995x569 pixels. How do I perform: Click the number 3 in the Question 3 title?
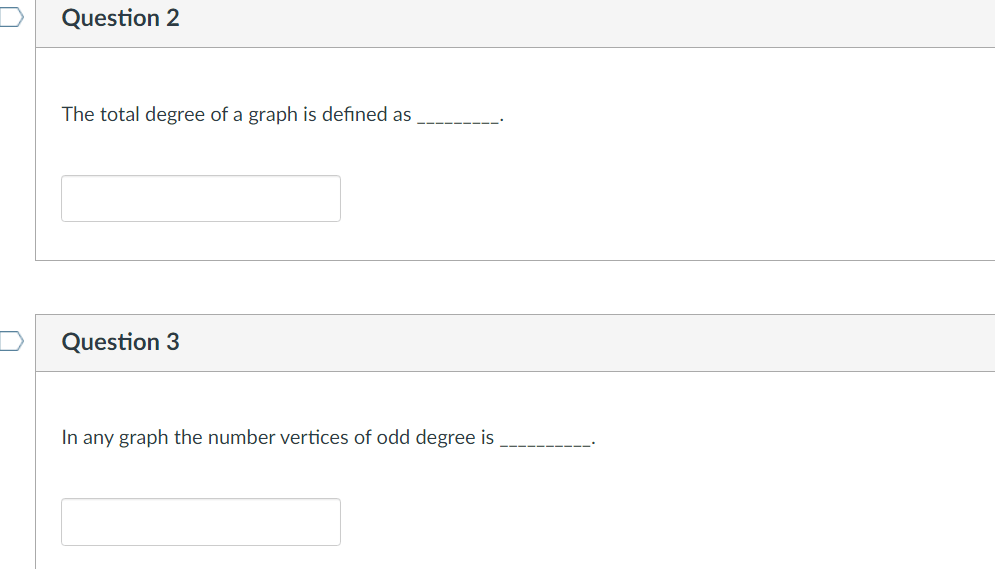(173, 342)
